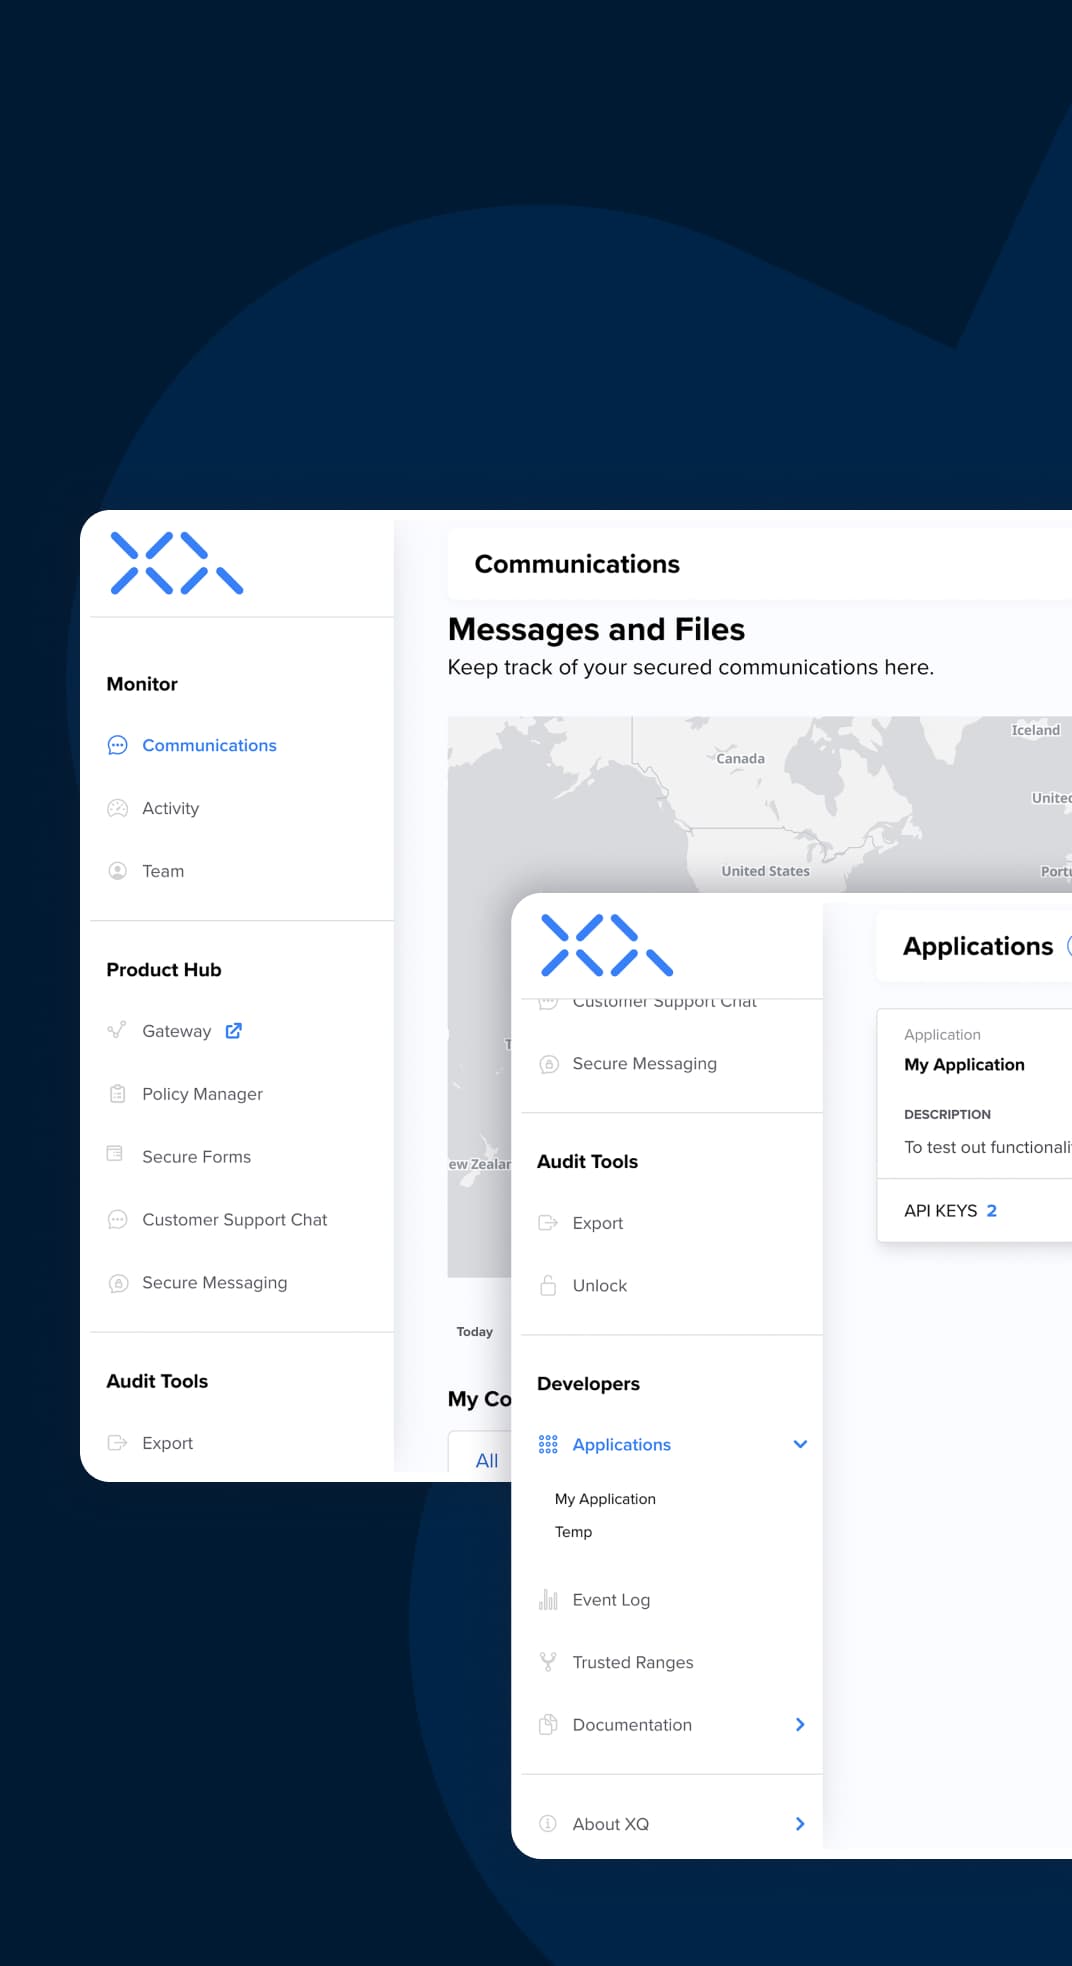Screen dimensions: 1072x1966
Task: Click the Gateway node icon
Action: click(117, 1030)
